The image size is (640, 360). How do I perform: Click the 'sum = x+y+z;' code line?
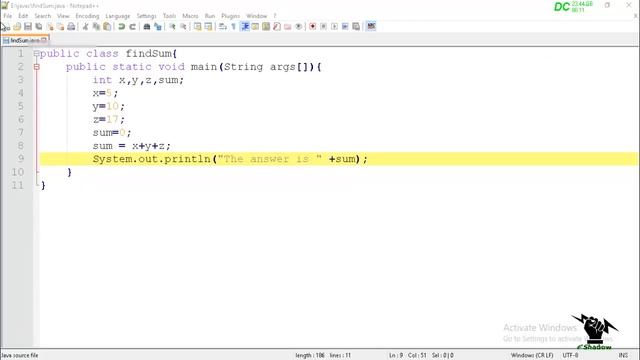pos(131,146)
